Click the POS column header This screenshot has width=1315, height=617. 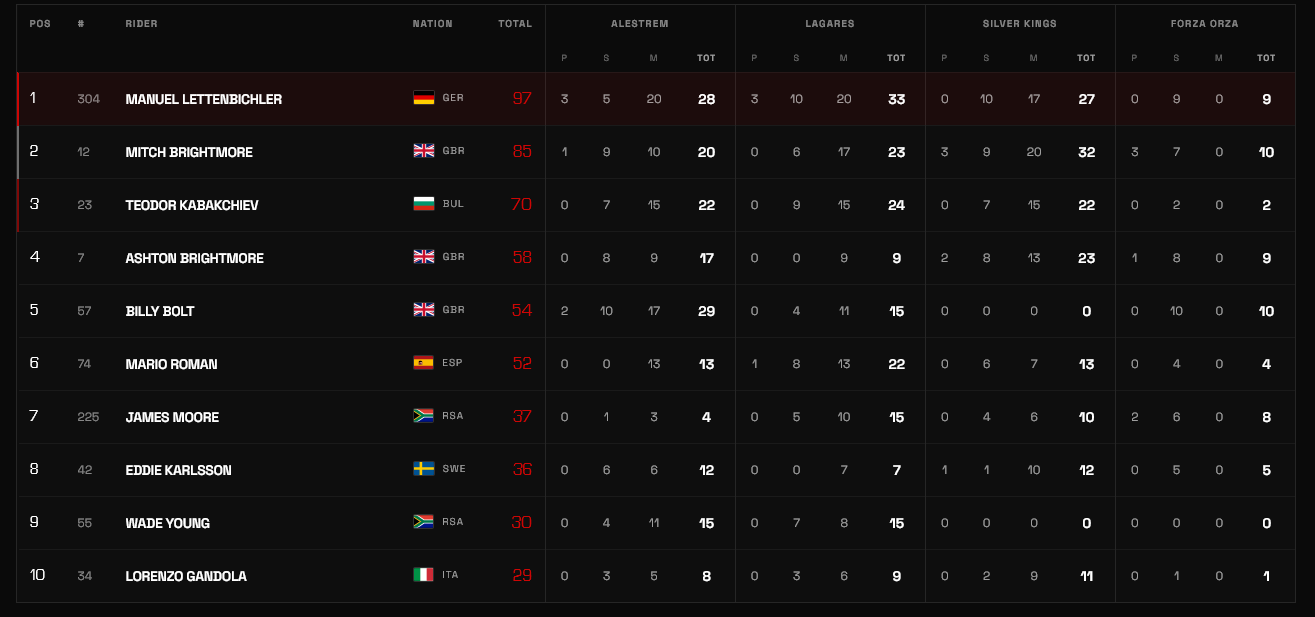pos(40,24)
